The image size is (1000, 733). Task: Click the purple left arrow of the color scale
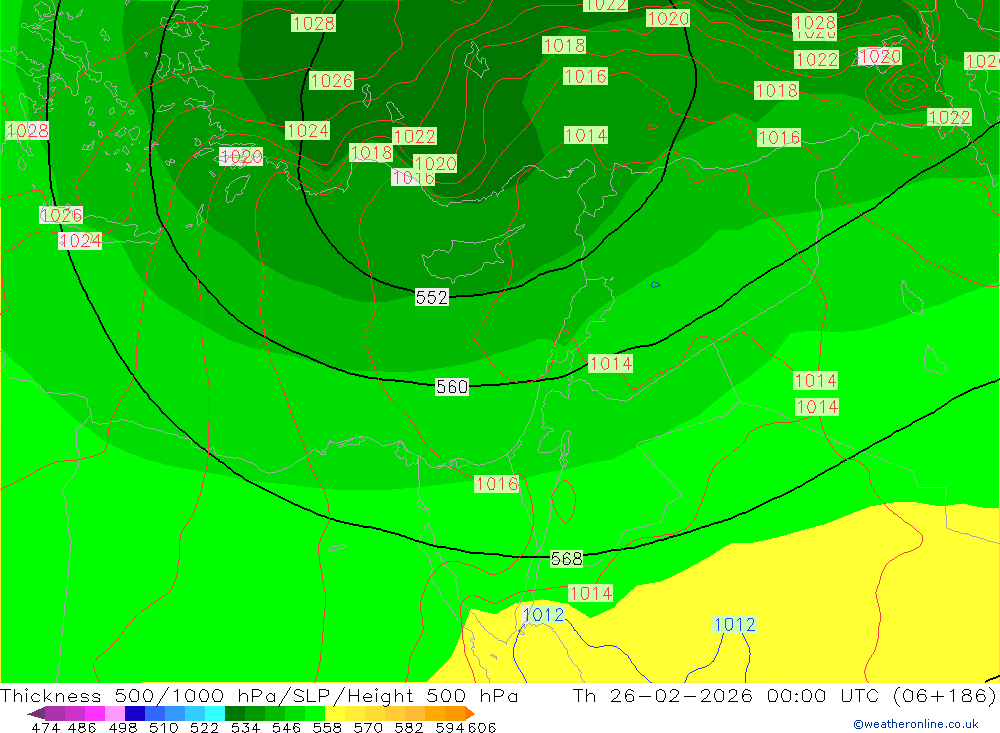tap(36, 713)
